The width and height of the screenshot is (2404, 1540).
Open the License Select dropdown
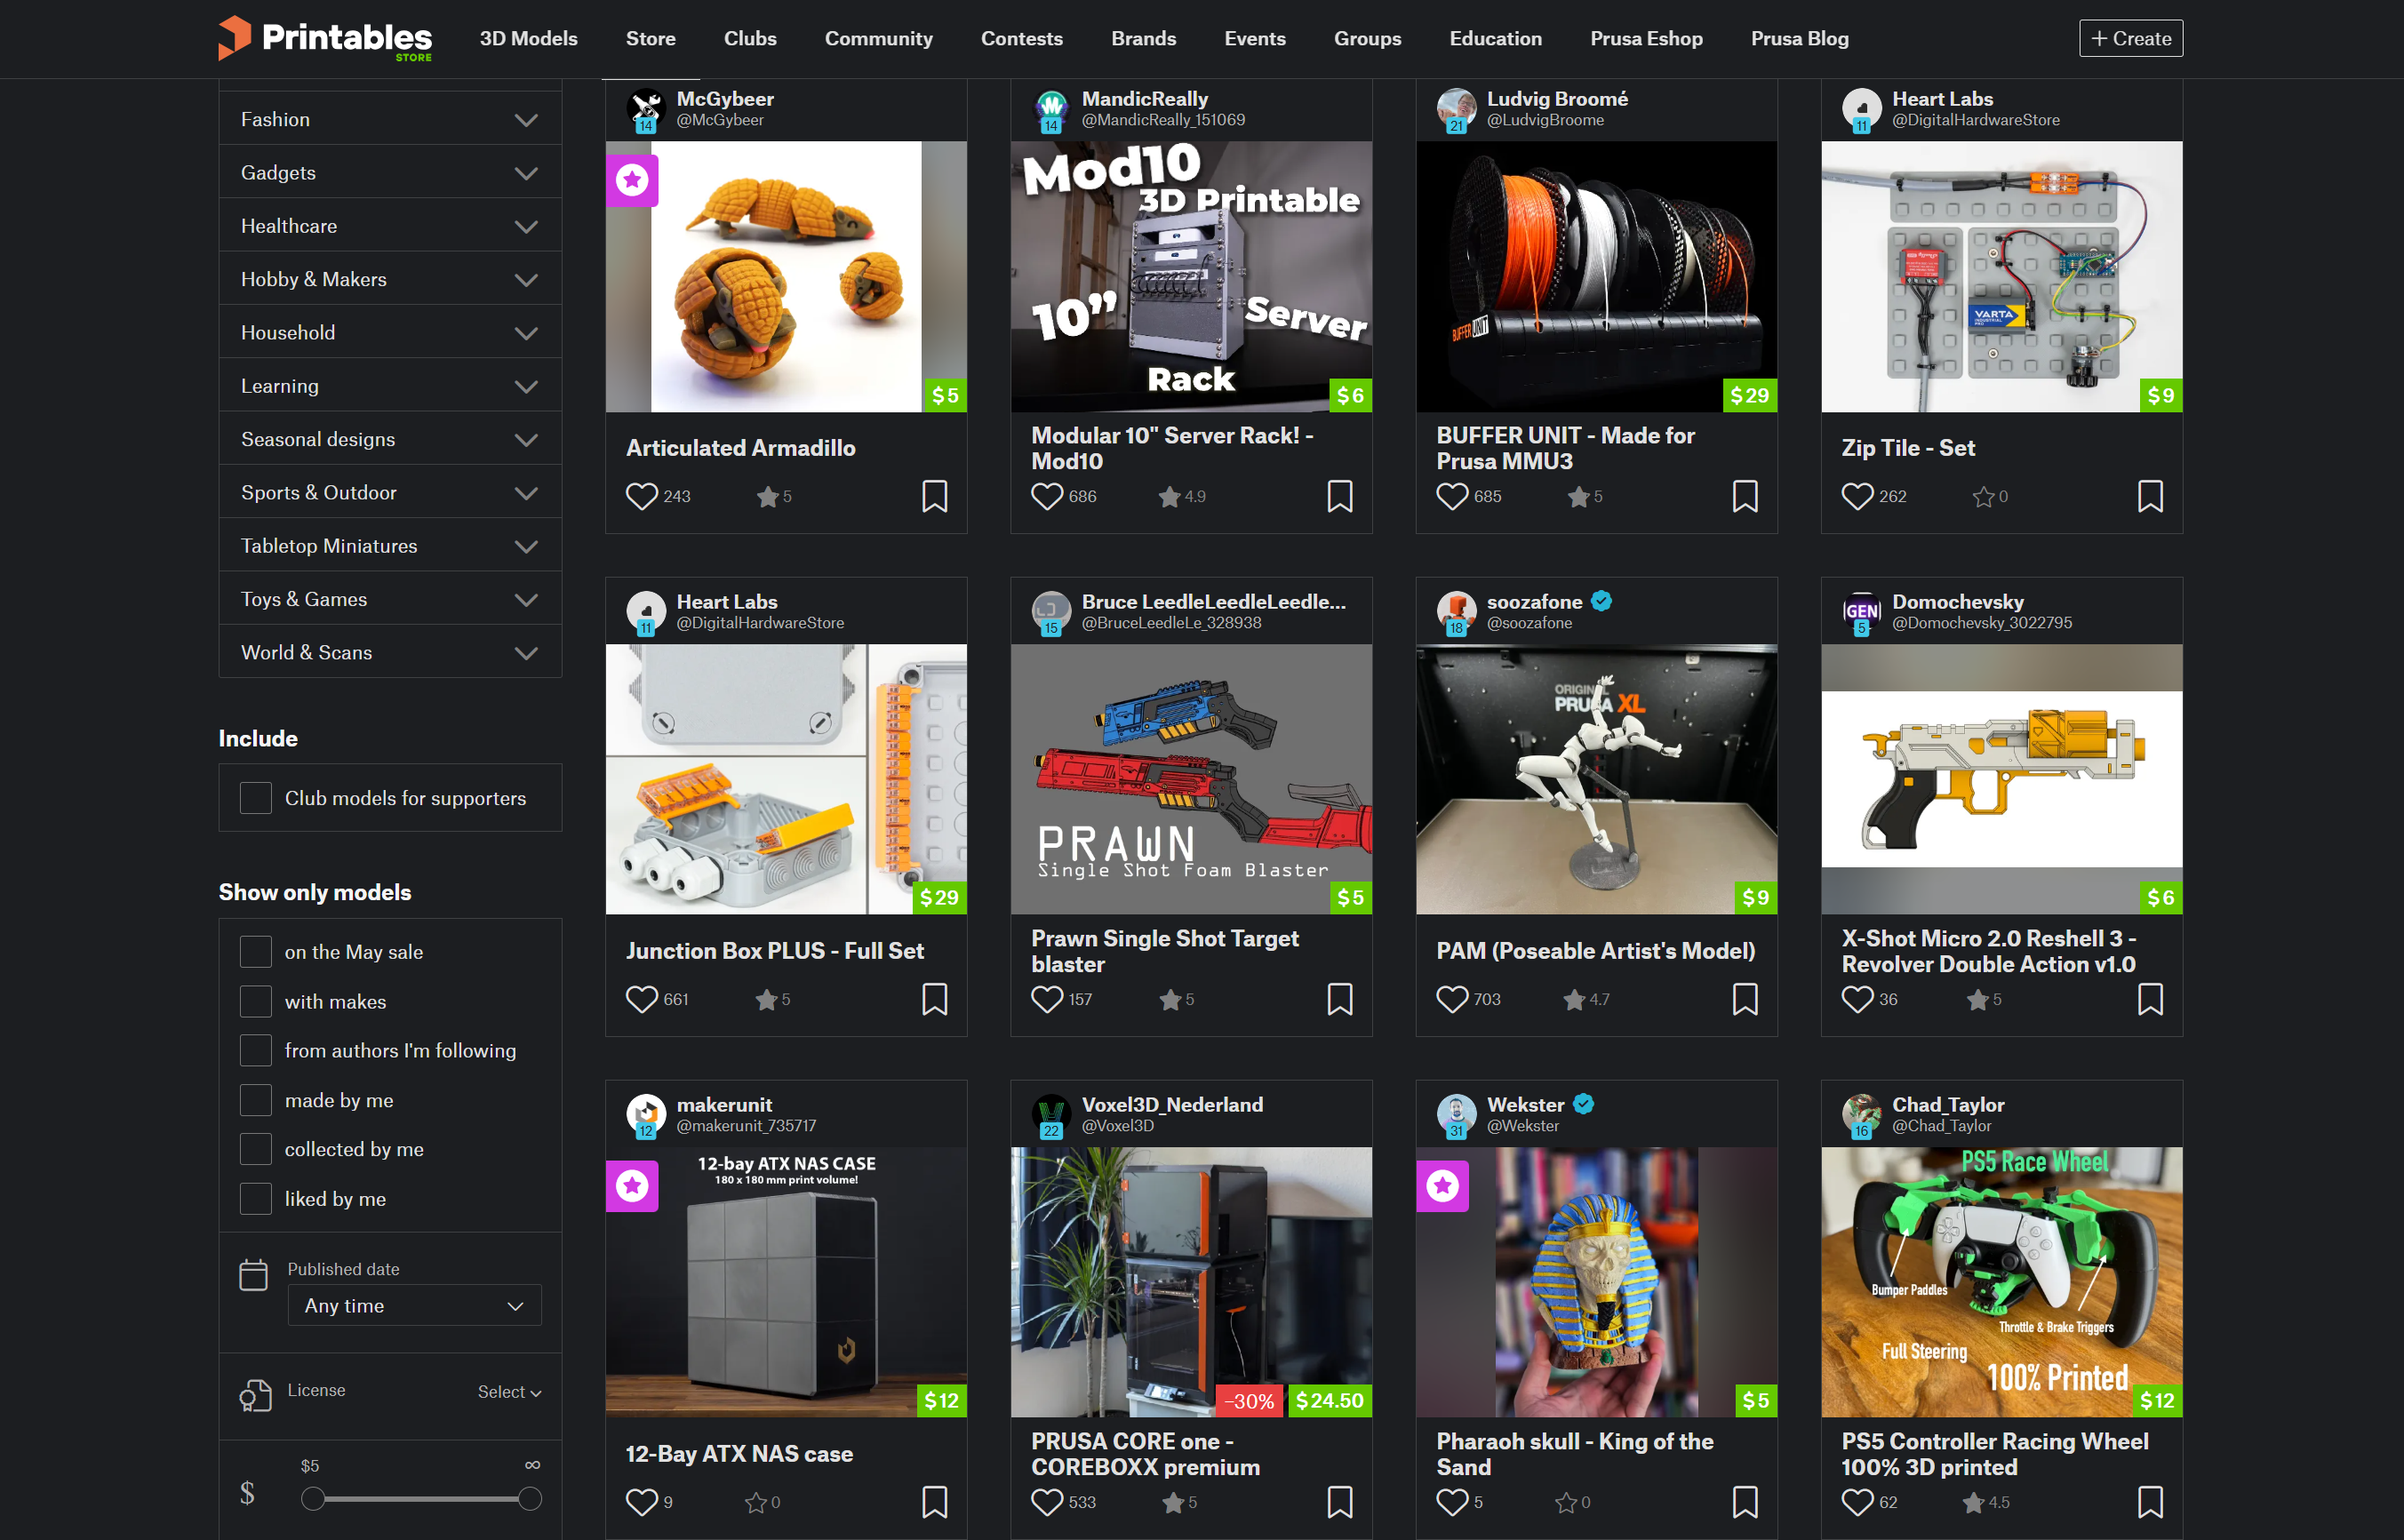(509, 1392)
